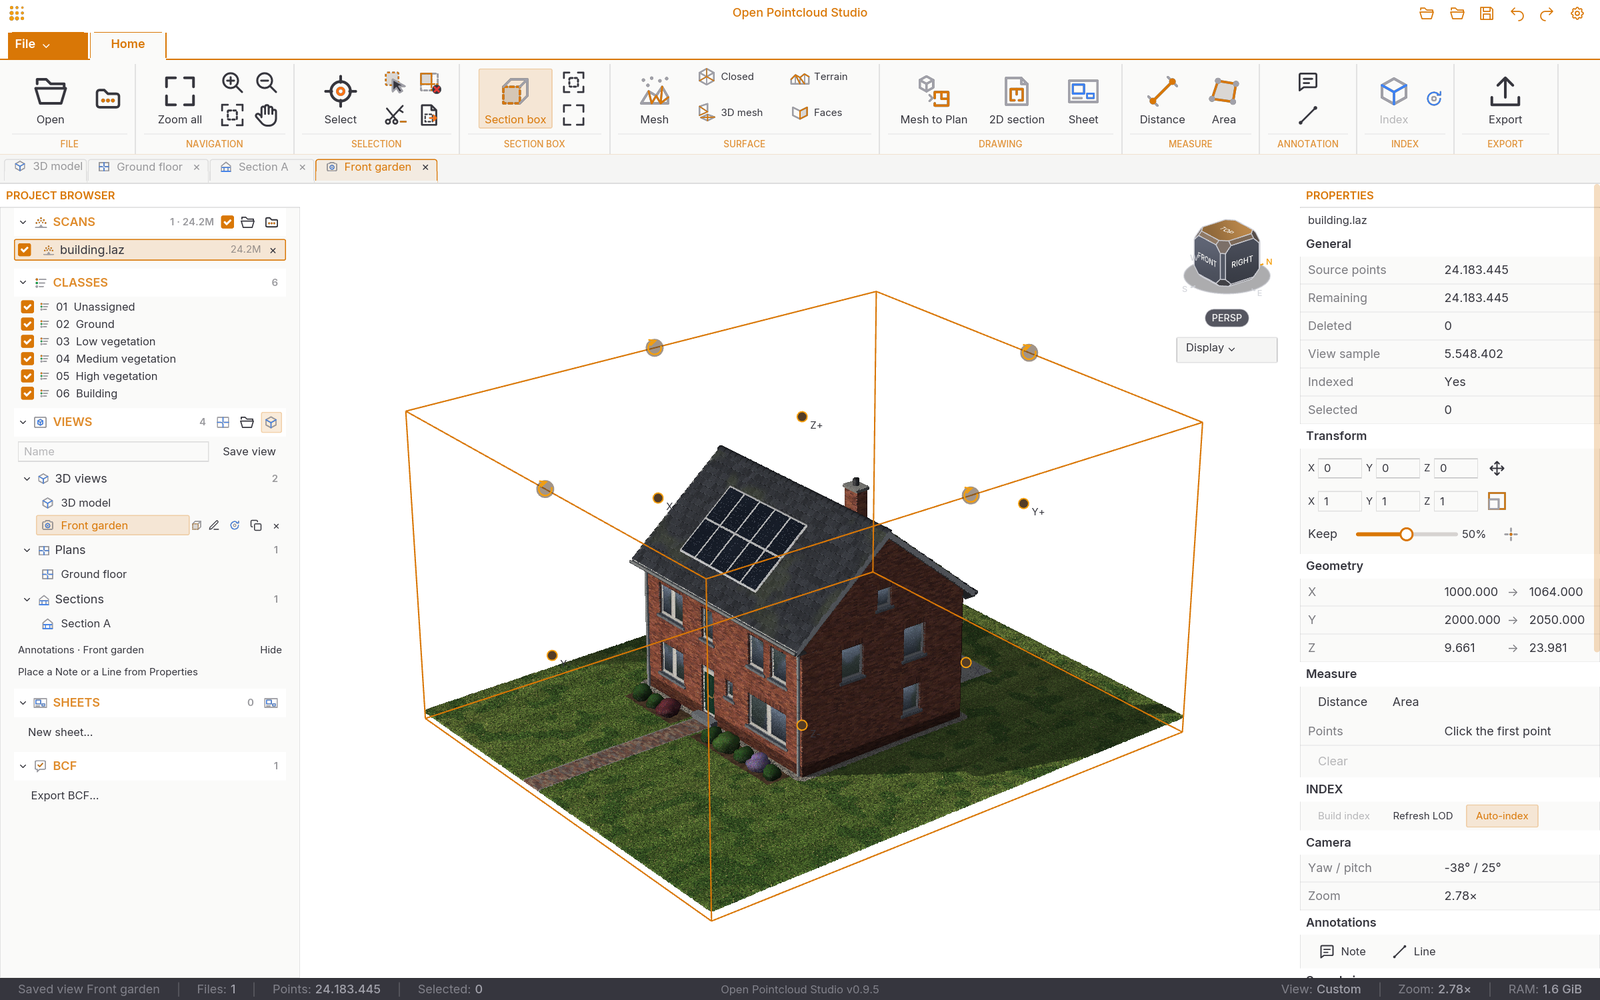
Task: Select the pan hand tool
Action: [266, 115]
